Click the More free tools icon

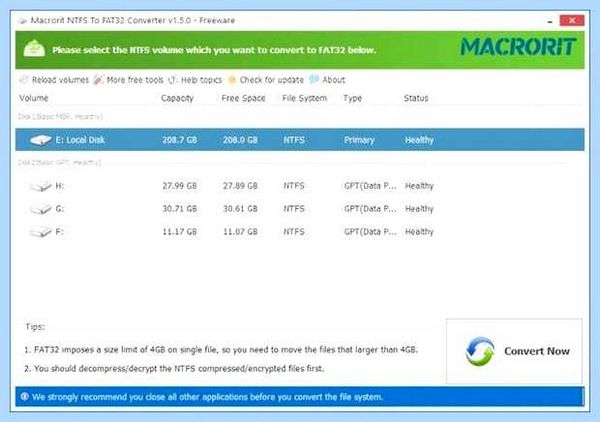click(x=98, y=80)
